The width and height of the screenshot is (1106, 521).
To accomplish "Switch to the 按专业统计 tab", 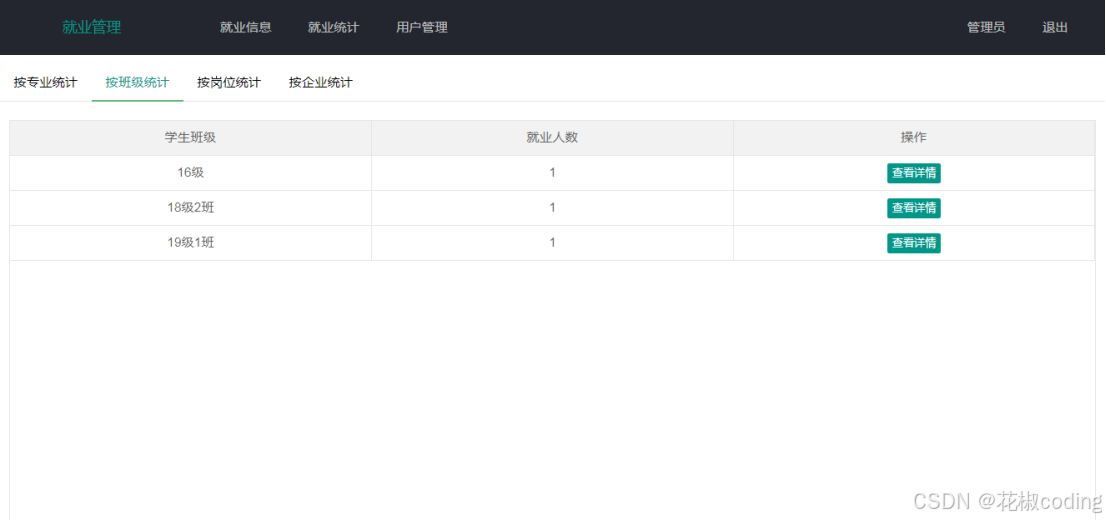I will [46, 82].
